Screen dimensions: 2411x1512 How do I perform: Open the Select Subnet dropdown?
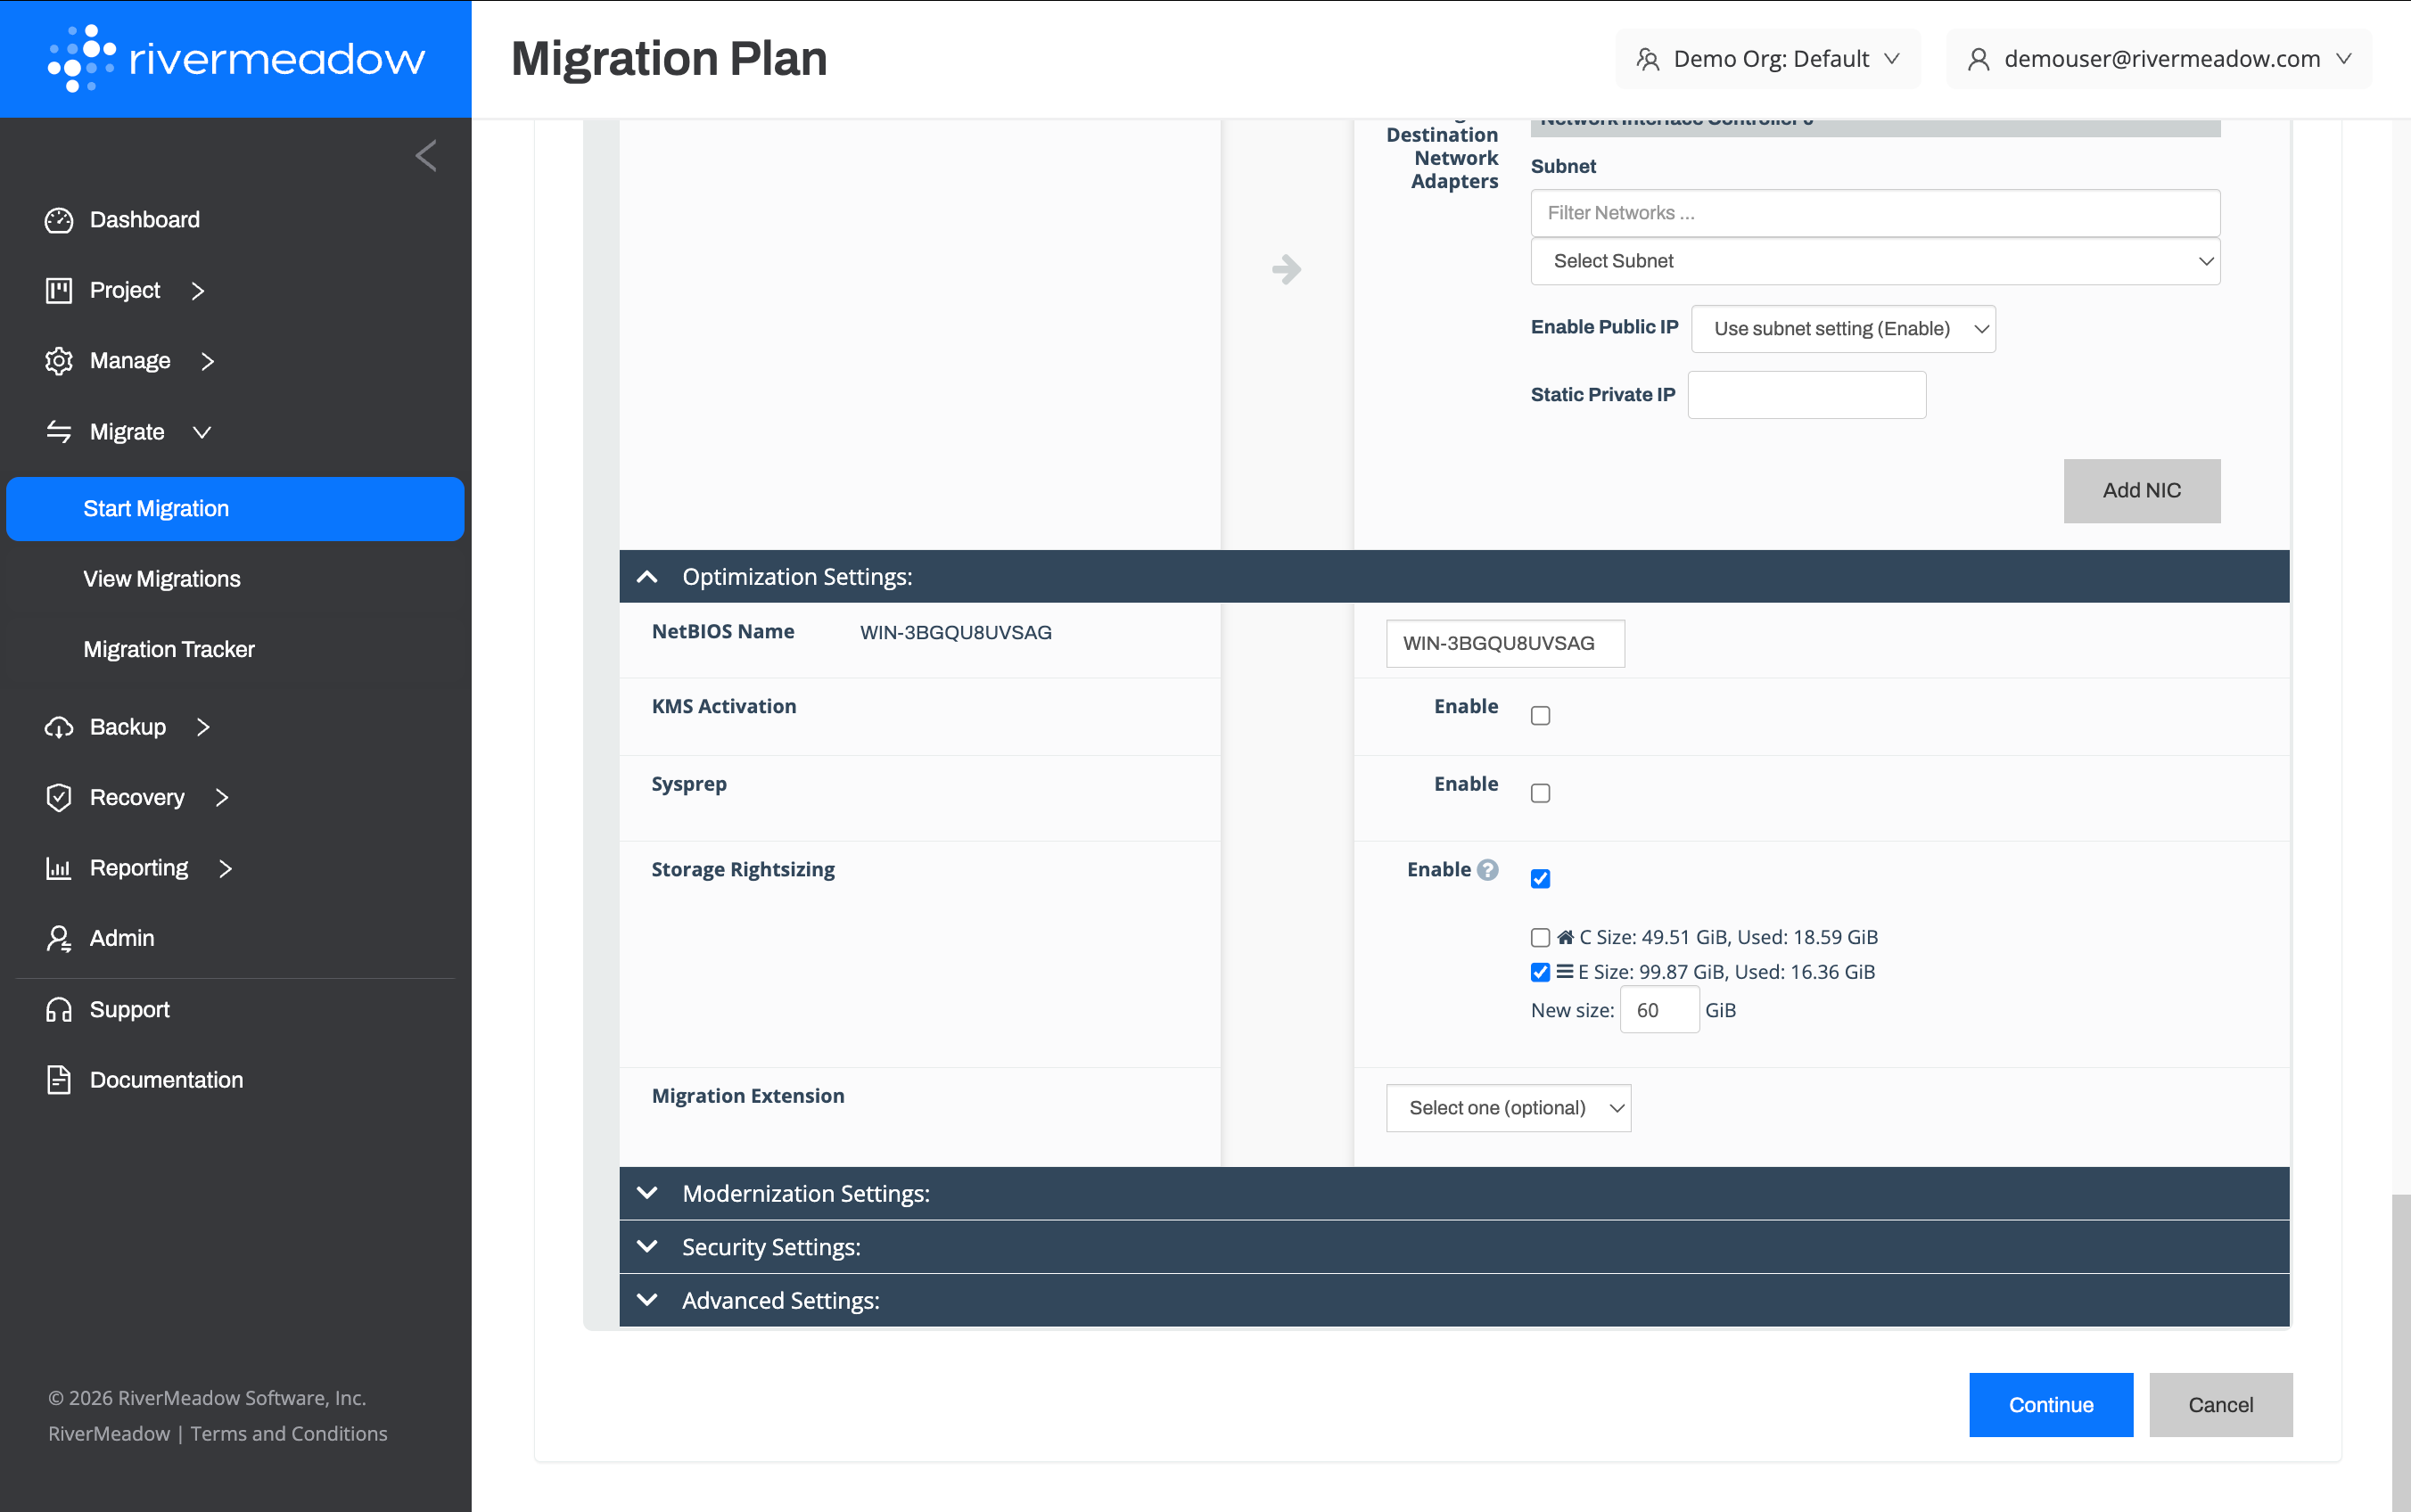1873,261
